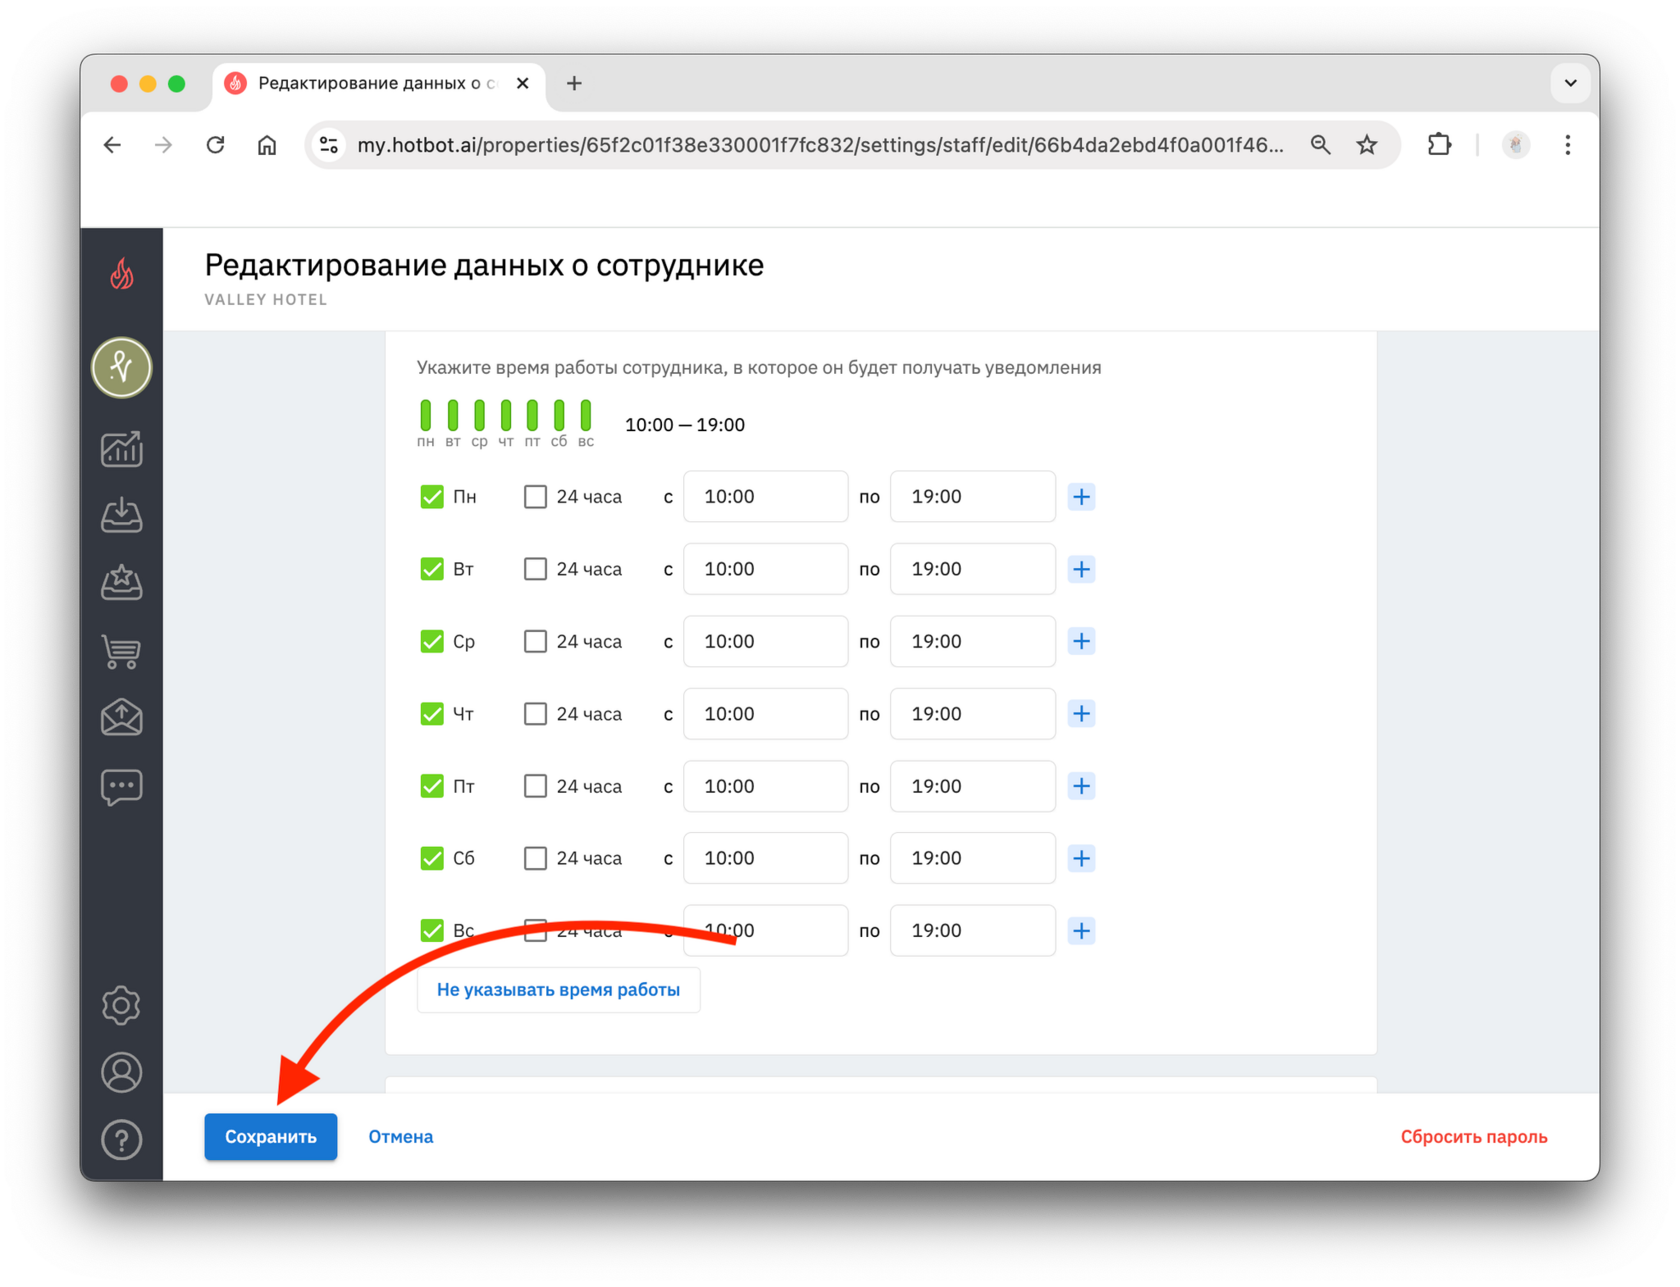Open a new browser tab

coord(574,84)
